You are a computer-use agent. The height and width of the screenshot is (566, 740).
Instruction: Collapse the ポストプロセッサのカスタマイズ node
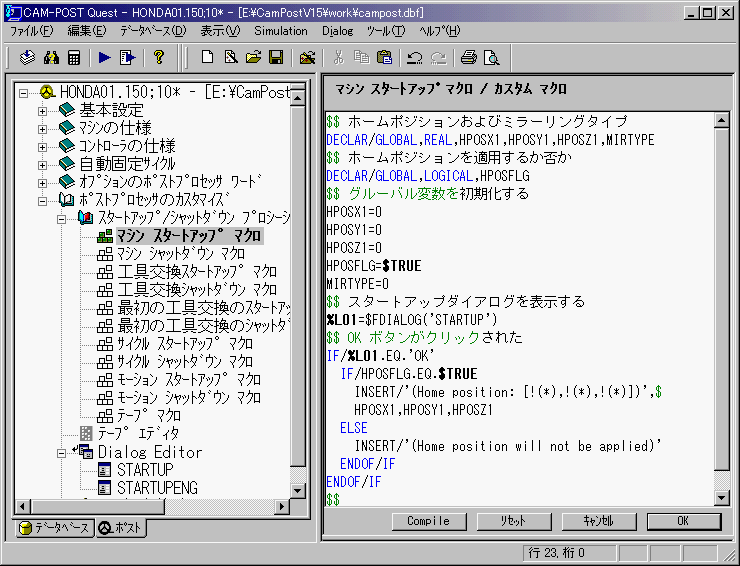42,201
